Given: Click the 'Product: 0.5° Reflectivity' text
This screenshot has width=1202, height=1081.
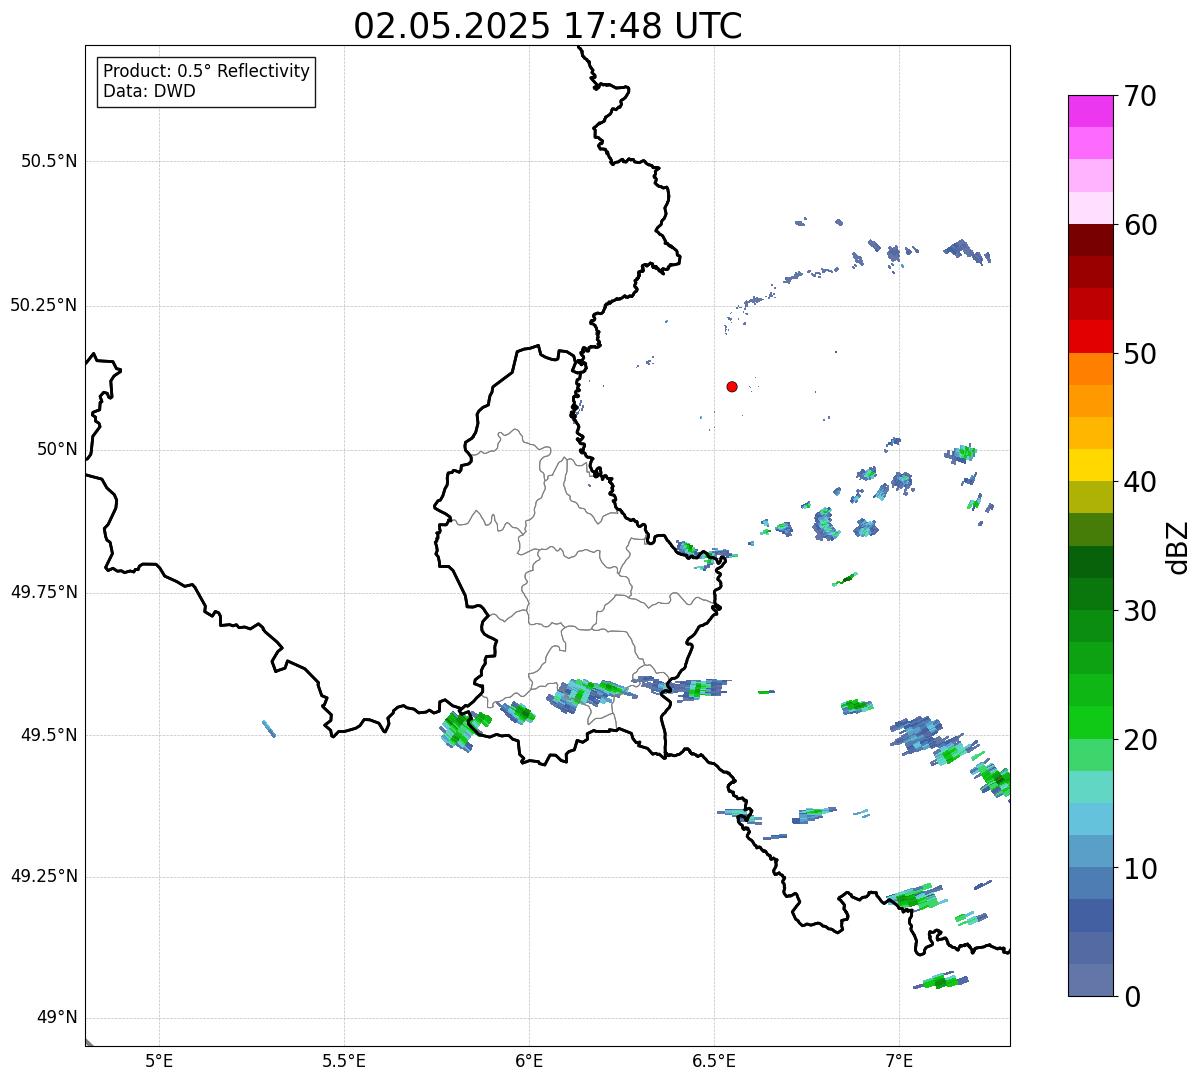Looking at the screenshot, I should tap(207, 71).
